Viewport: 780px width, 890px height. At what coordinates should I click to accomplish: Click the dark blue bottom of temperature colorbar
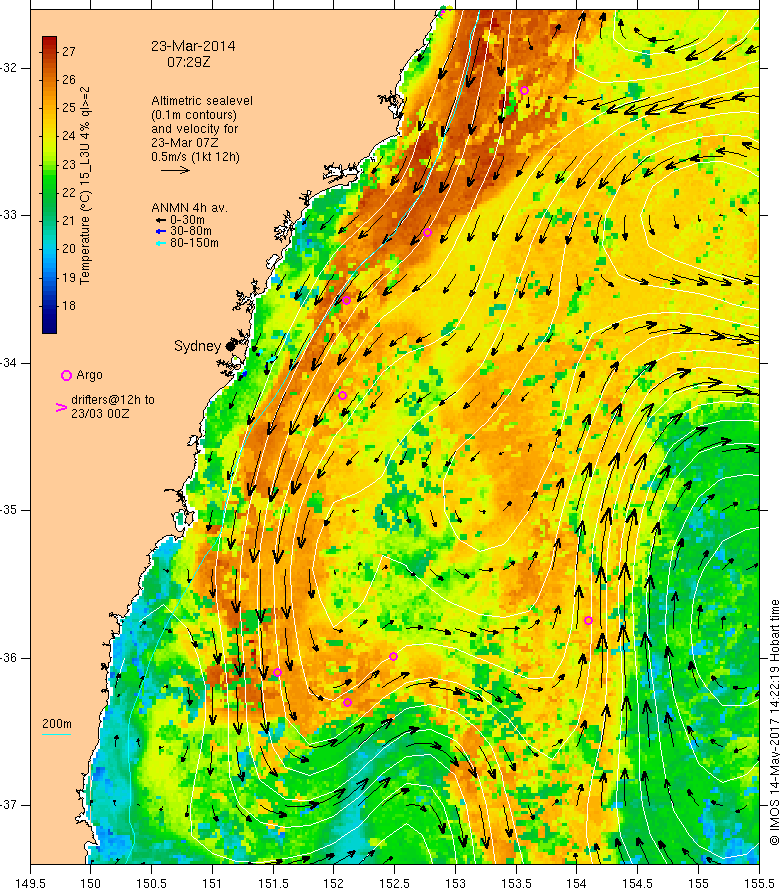[x=49, y=325]
